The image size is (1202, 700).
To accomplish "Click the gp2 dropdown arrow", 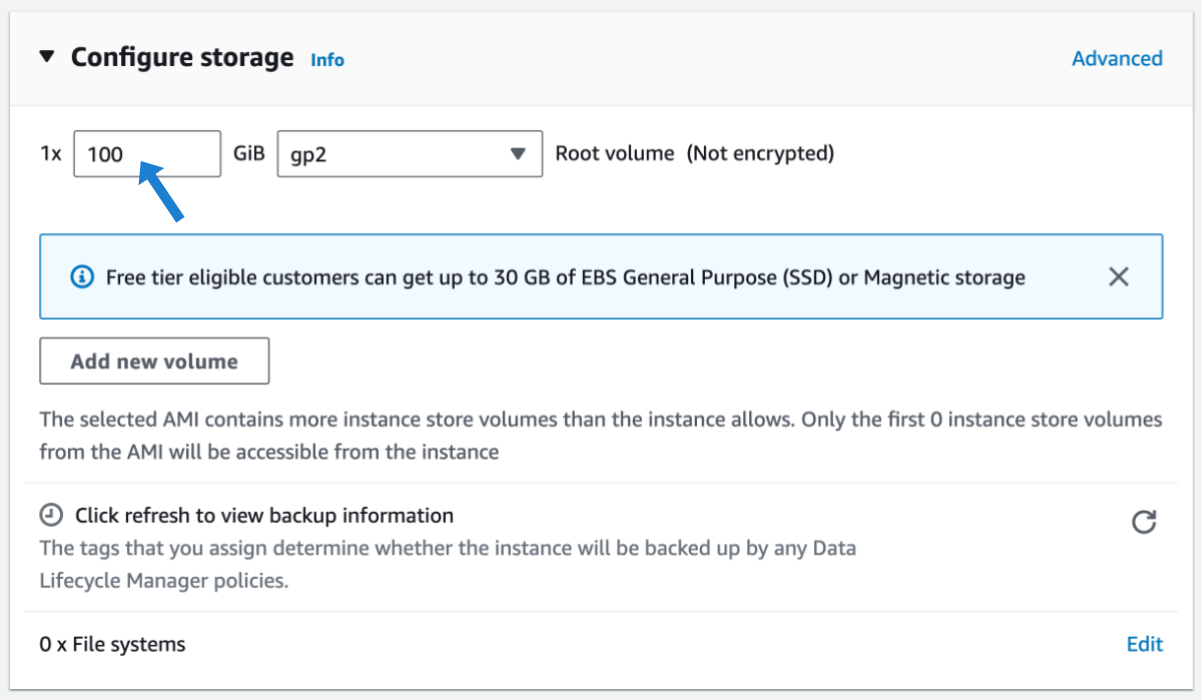I will tap(517, 154).
